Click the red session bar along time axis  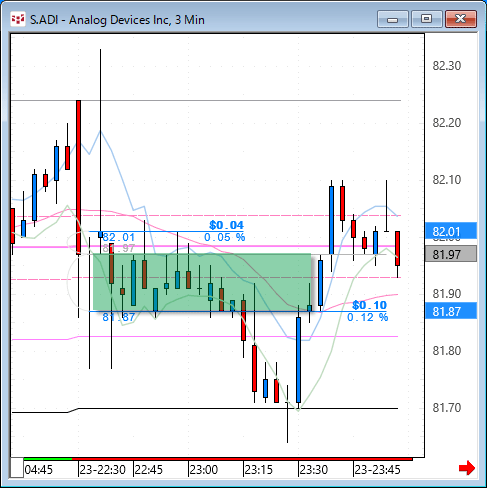[242, 459]
